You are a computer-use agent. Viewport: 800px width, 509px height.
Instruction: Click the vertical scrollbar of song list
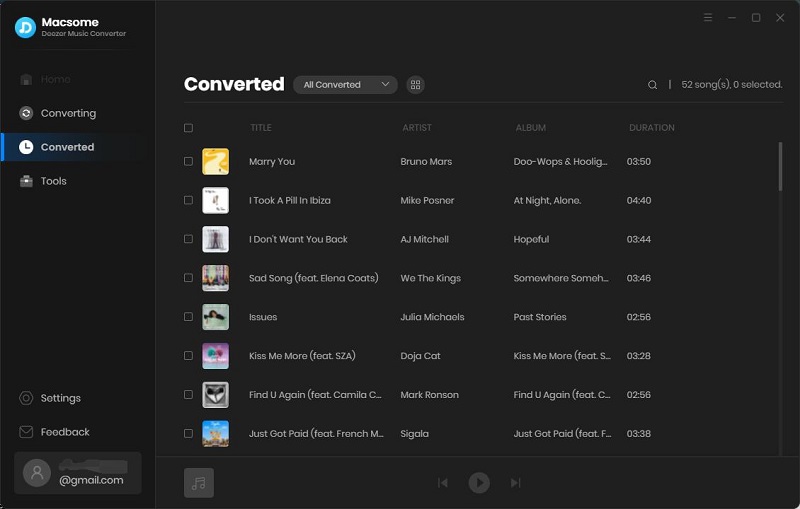click(x=780, y=166)
